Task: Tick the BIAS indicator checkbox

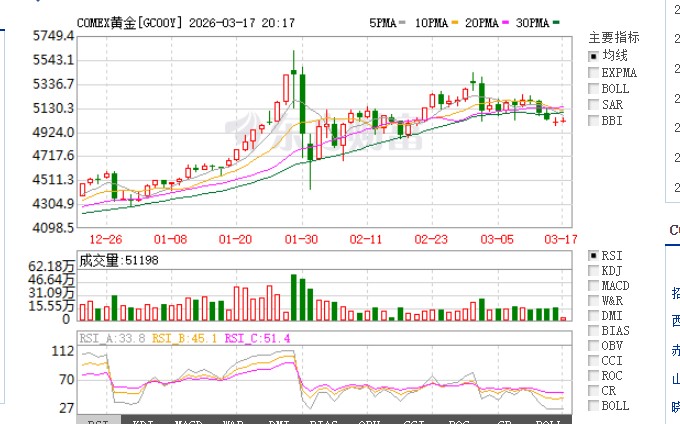Action: (593, 330)
